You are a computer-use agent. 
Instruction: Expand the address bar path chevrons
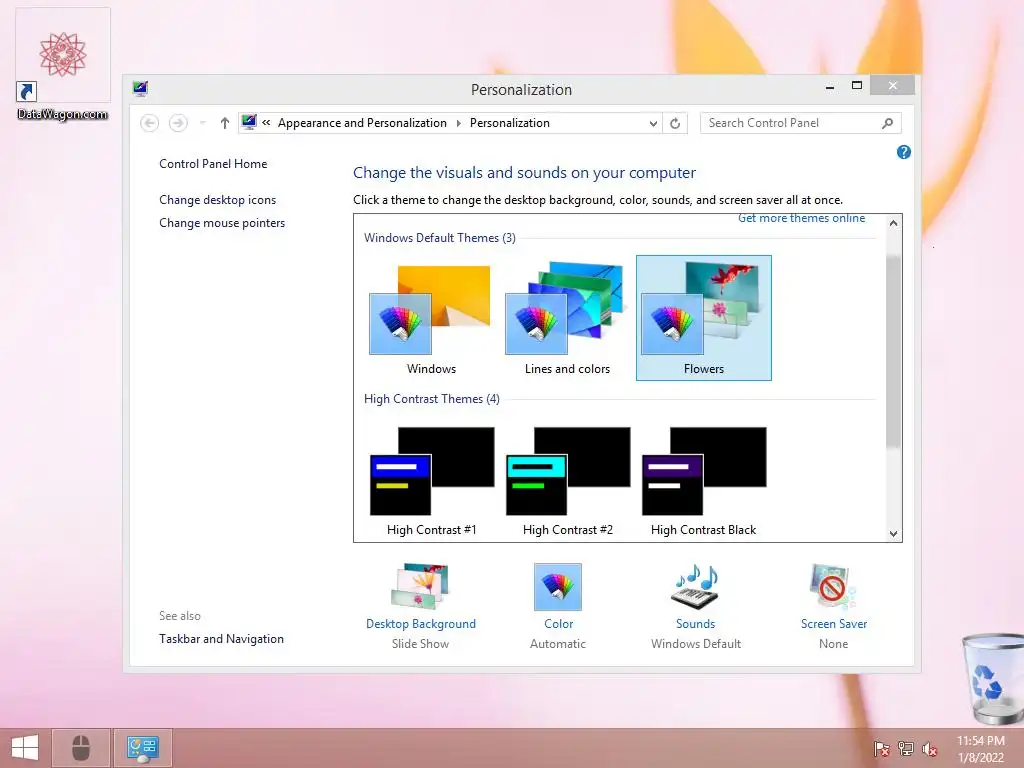pyautogui.click(x=266, y=123)
